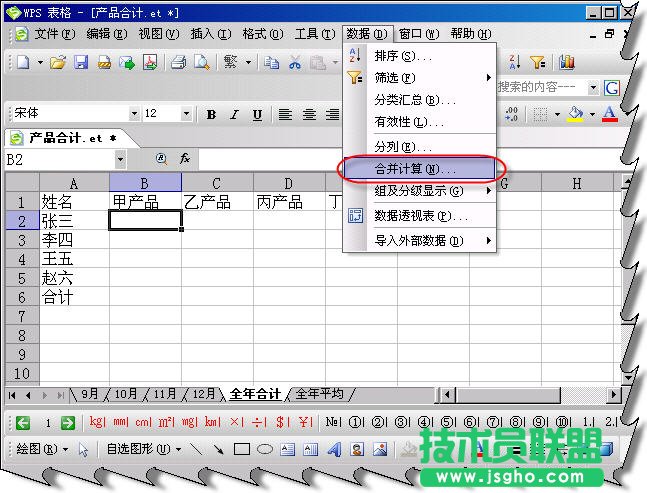Viewport: 647px width, 493px height.
Task: Open the search box dropdown arrow
Action: point(593,87)
